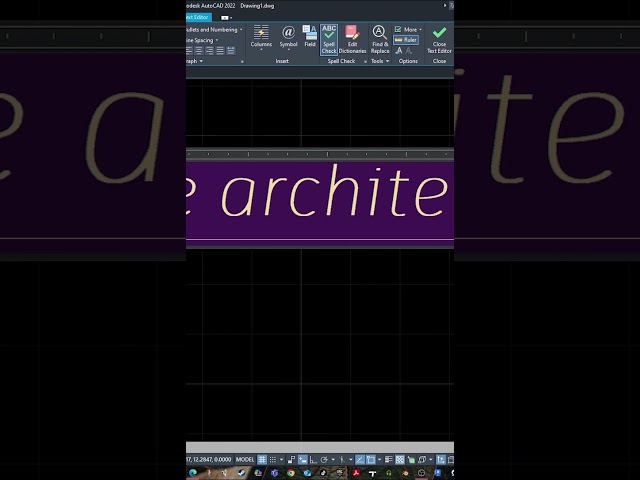This screenshot has height=480, width=640.
Task: Open snap mode settings dropdown arrow
Action: tap(282, 460)
